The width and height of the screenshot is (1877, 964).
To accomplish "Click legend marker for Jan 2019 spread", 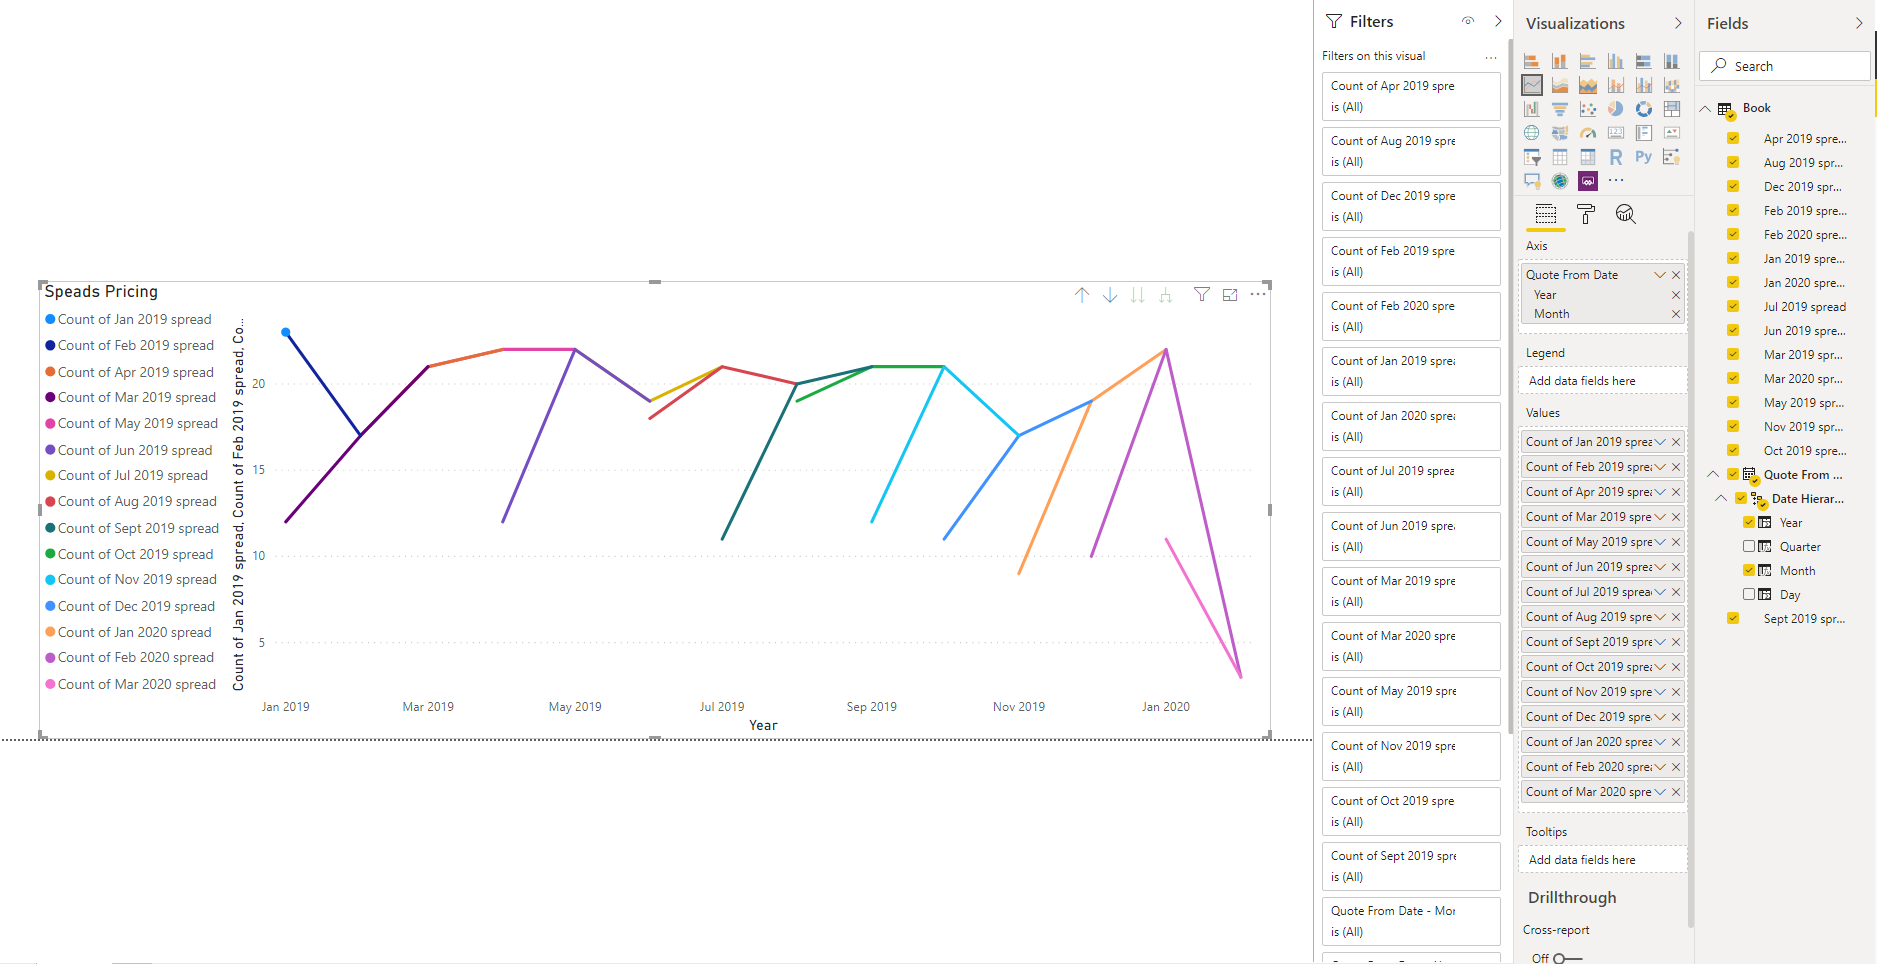I will (50, 319).
